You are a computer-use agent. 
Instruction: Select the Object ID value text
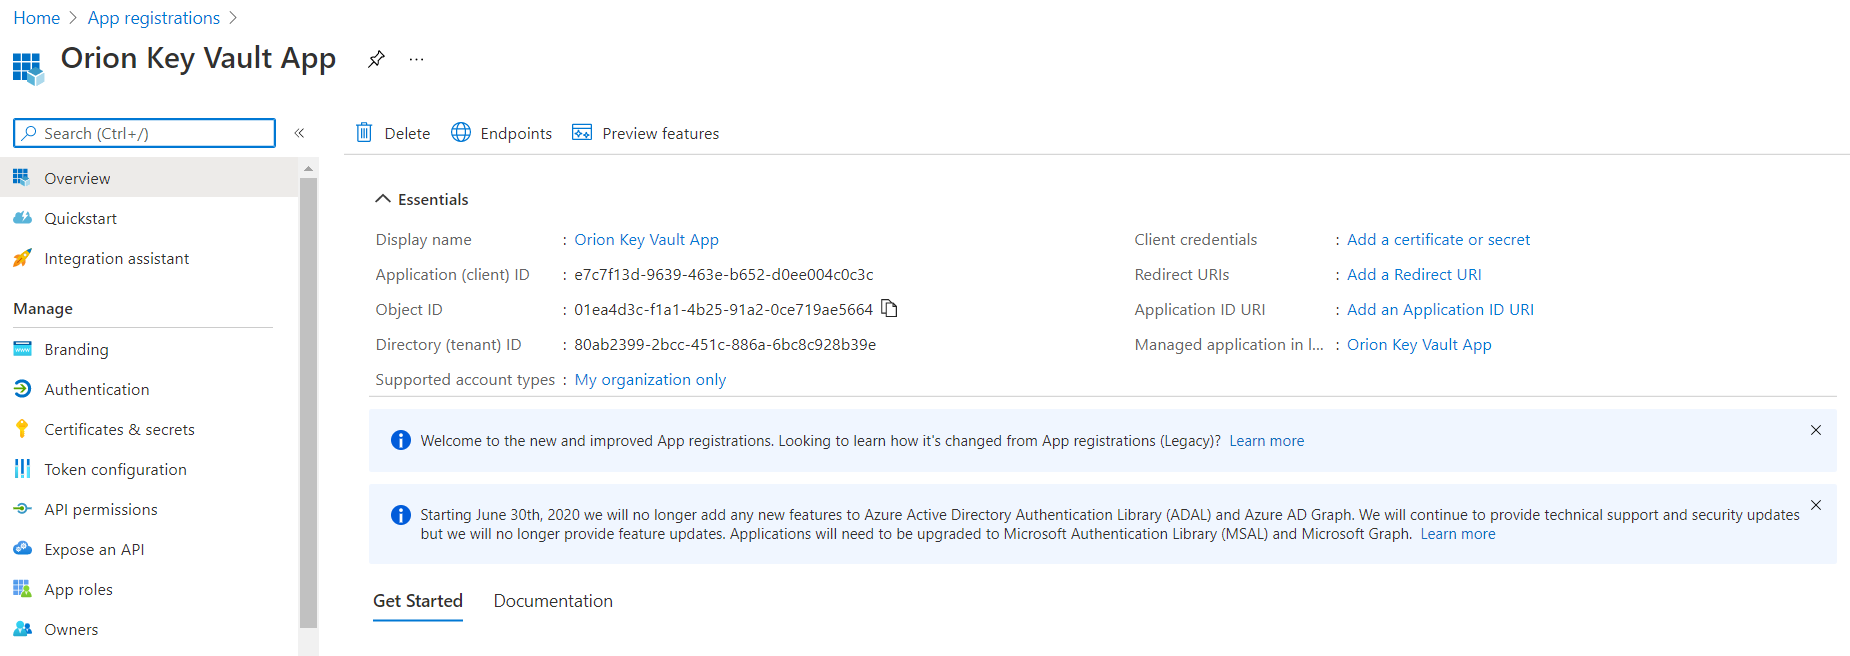[x=723, y=309]
